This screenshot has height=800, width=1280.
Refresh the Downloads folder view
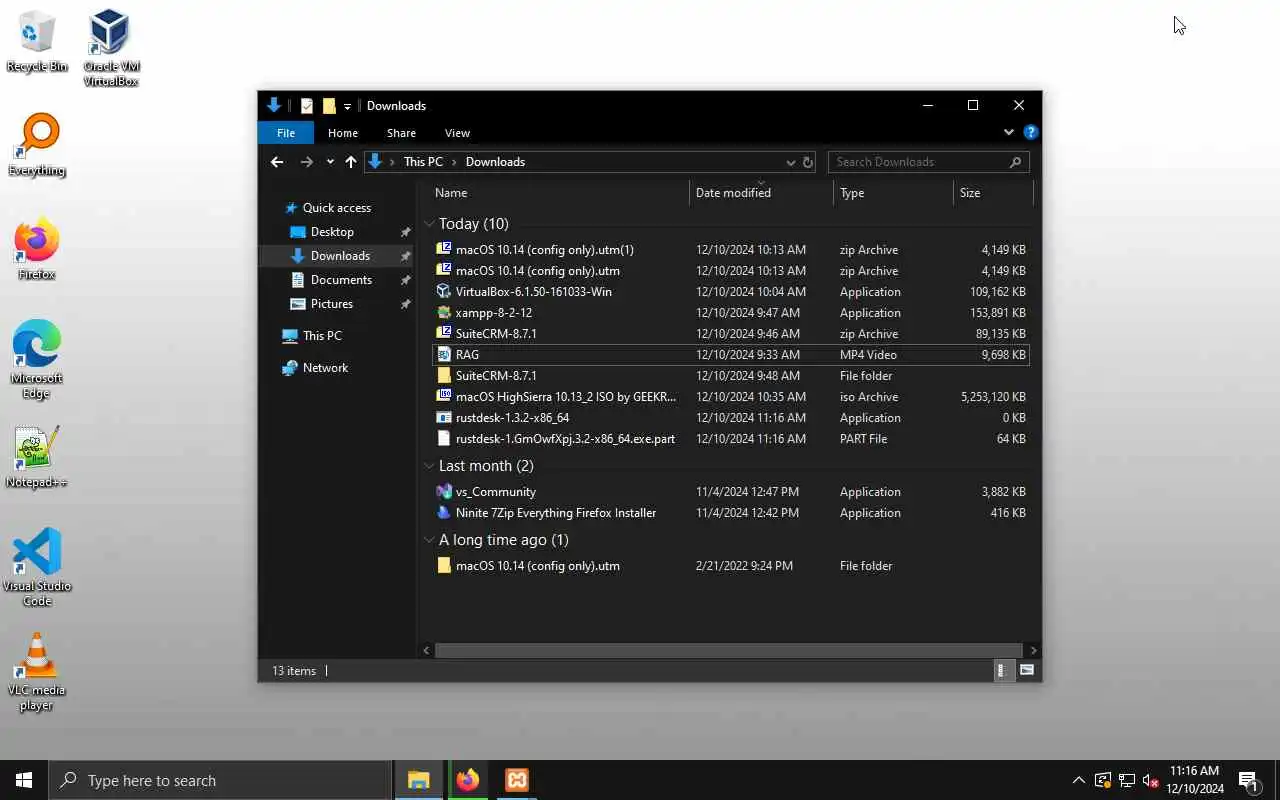click(x=808, y=162)
